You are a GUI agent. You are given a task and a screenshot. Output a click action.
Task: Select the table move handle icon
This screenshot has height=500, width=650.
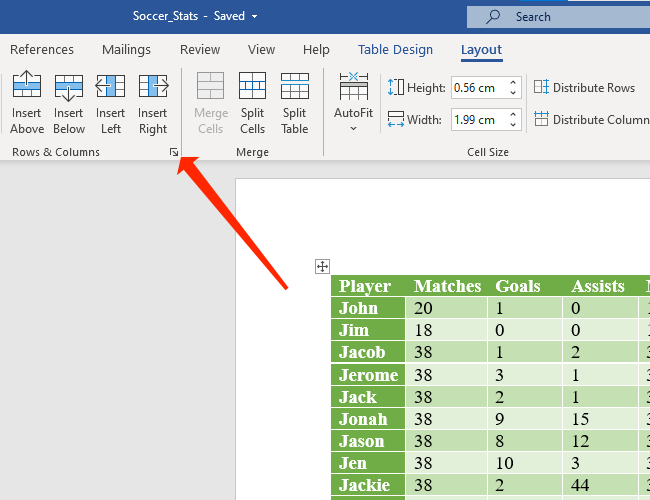322,266
